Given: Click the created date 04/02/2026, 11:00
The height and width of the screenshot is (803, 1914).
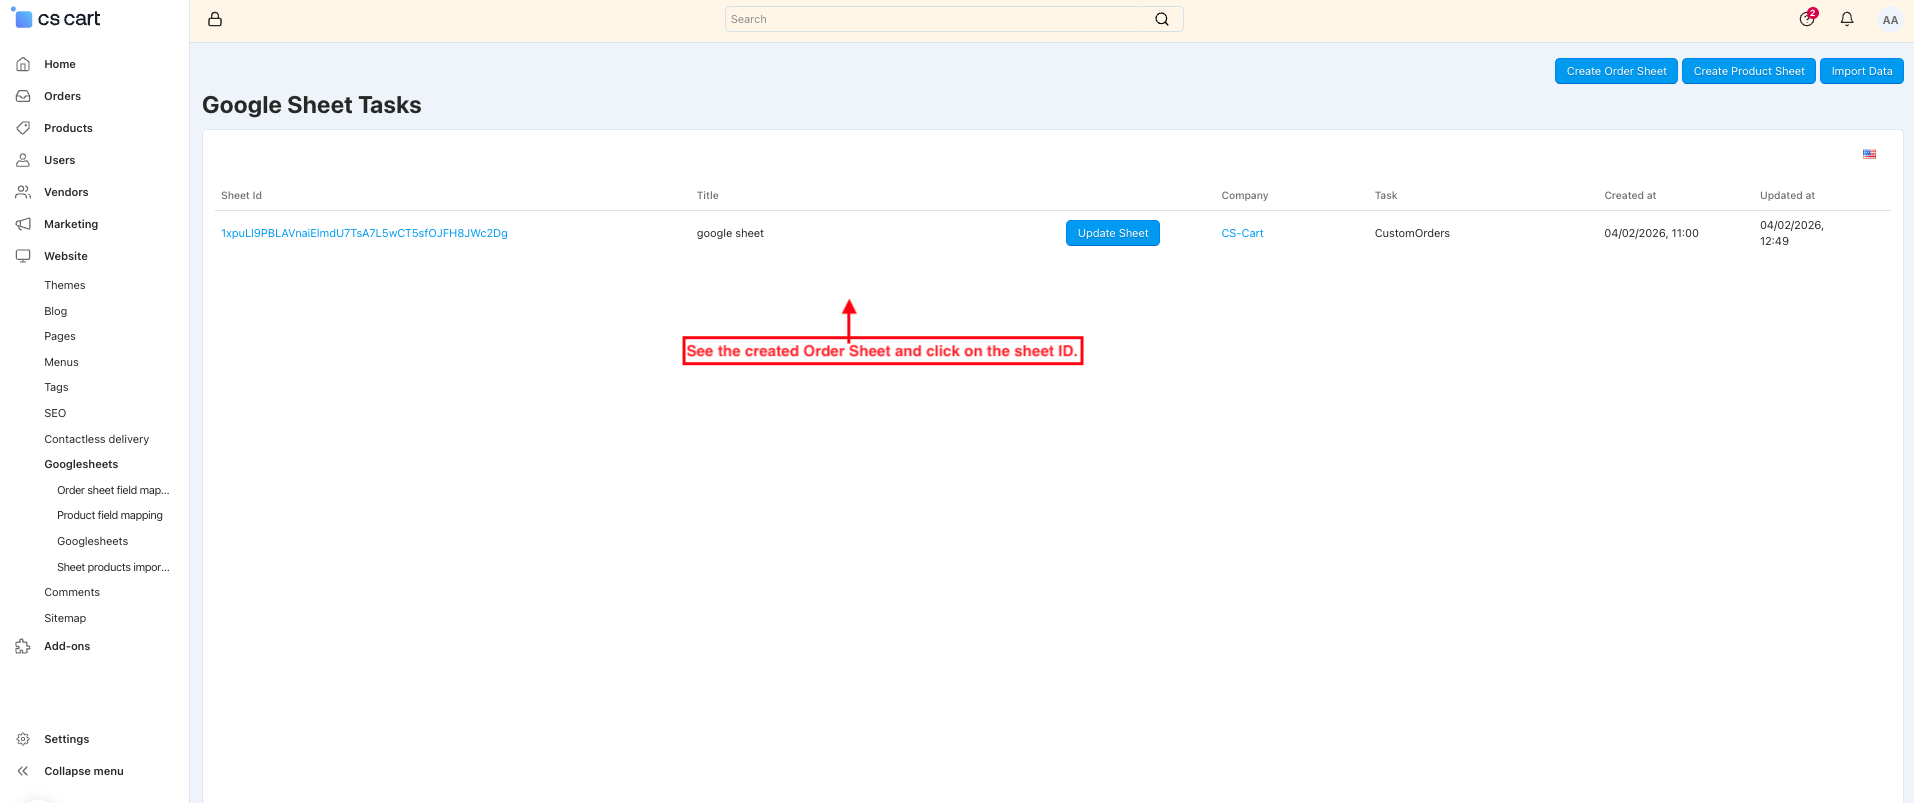Looking at the screenshot, I should (x=1651, y=233).
